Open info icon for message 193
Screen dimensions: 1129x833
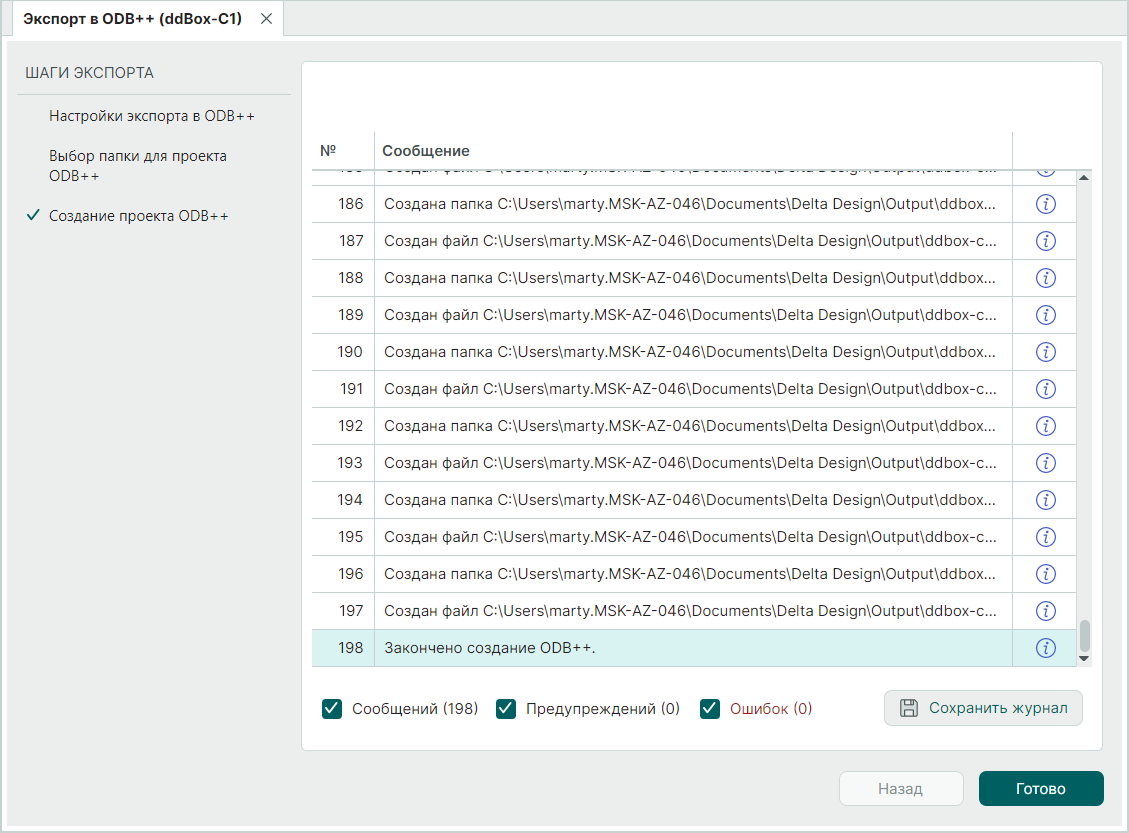(x=1045, y=463)
